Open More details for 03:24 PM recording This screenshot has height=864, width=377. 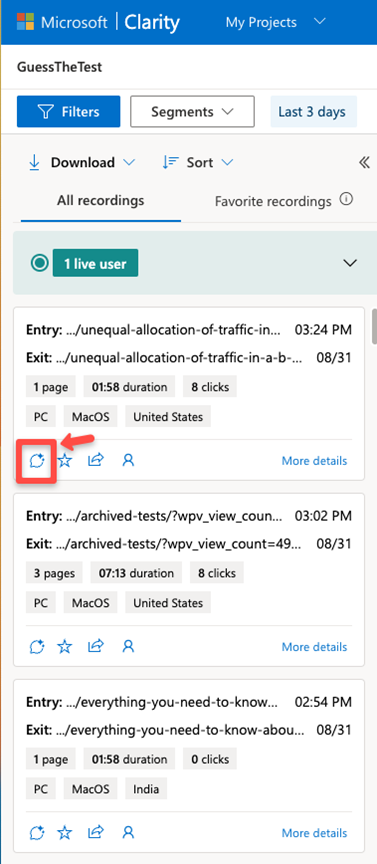(x=314, y=461)
